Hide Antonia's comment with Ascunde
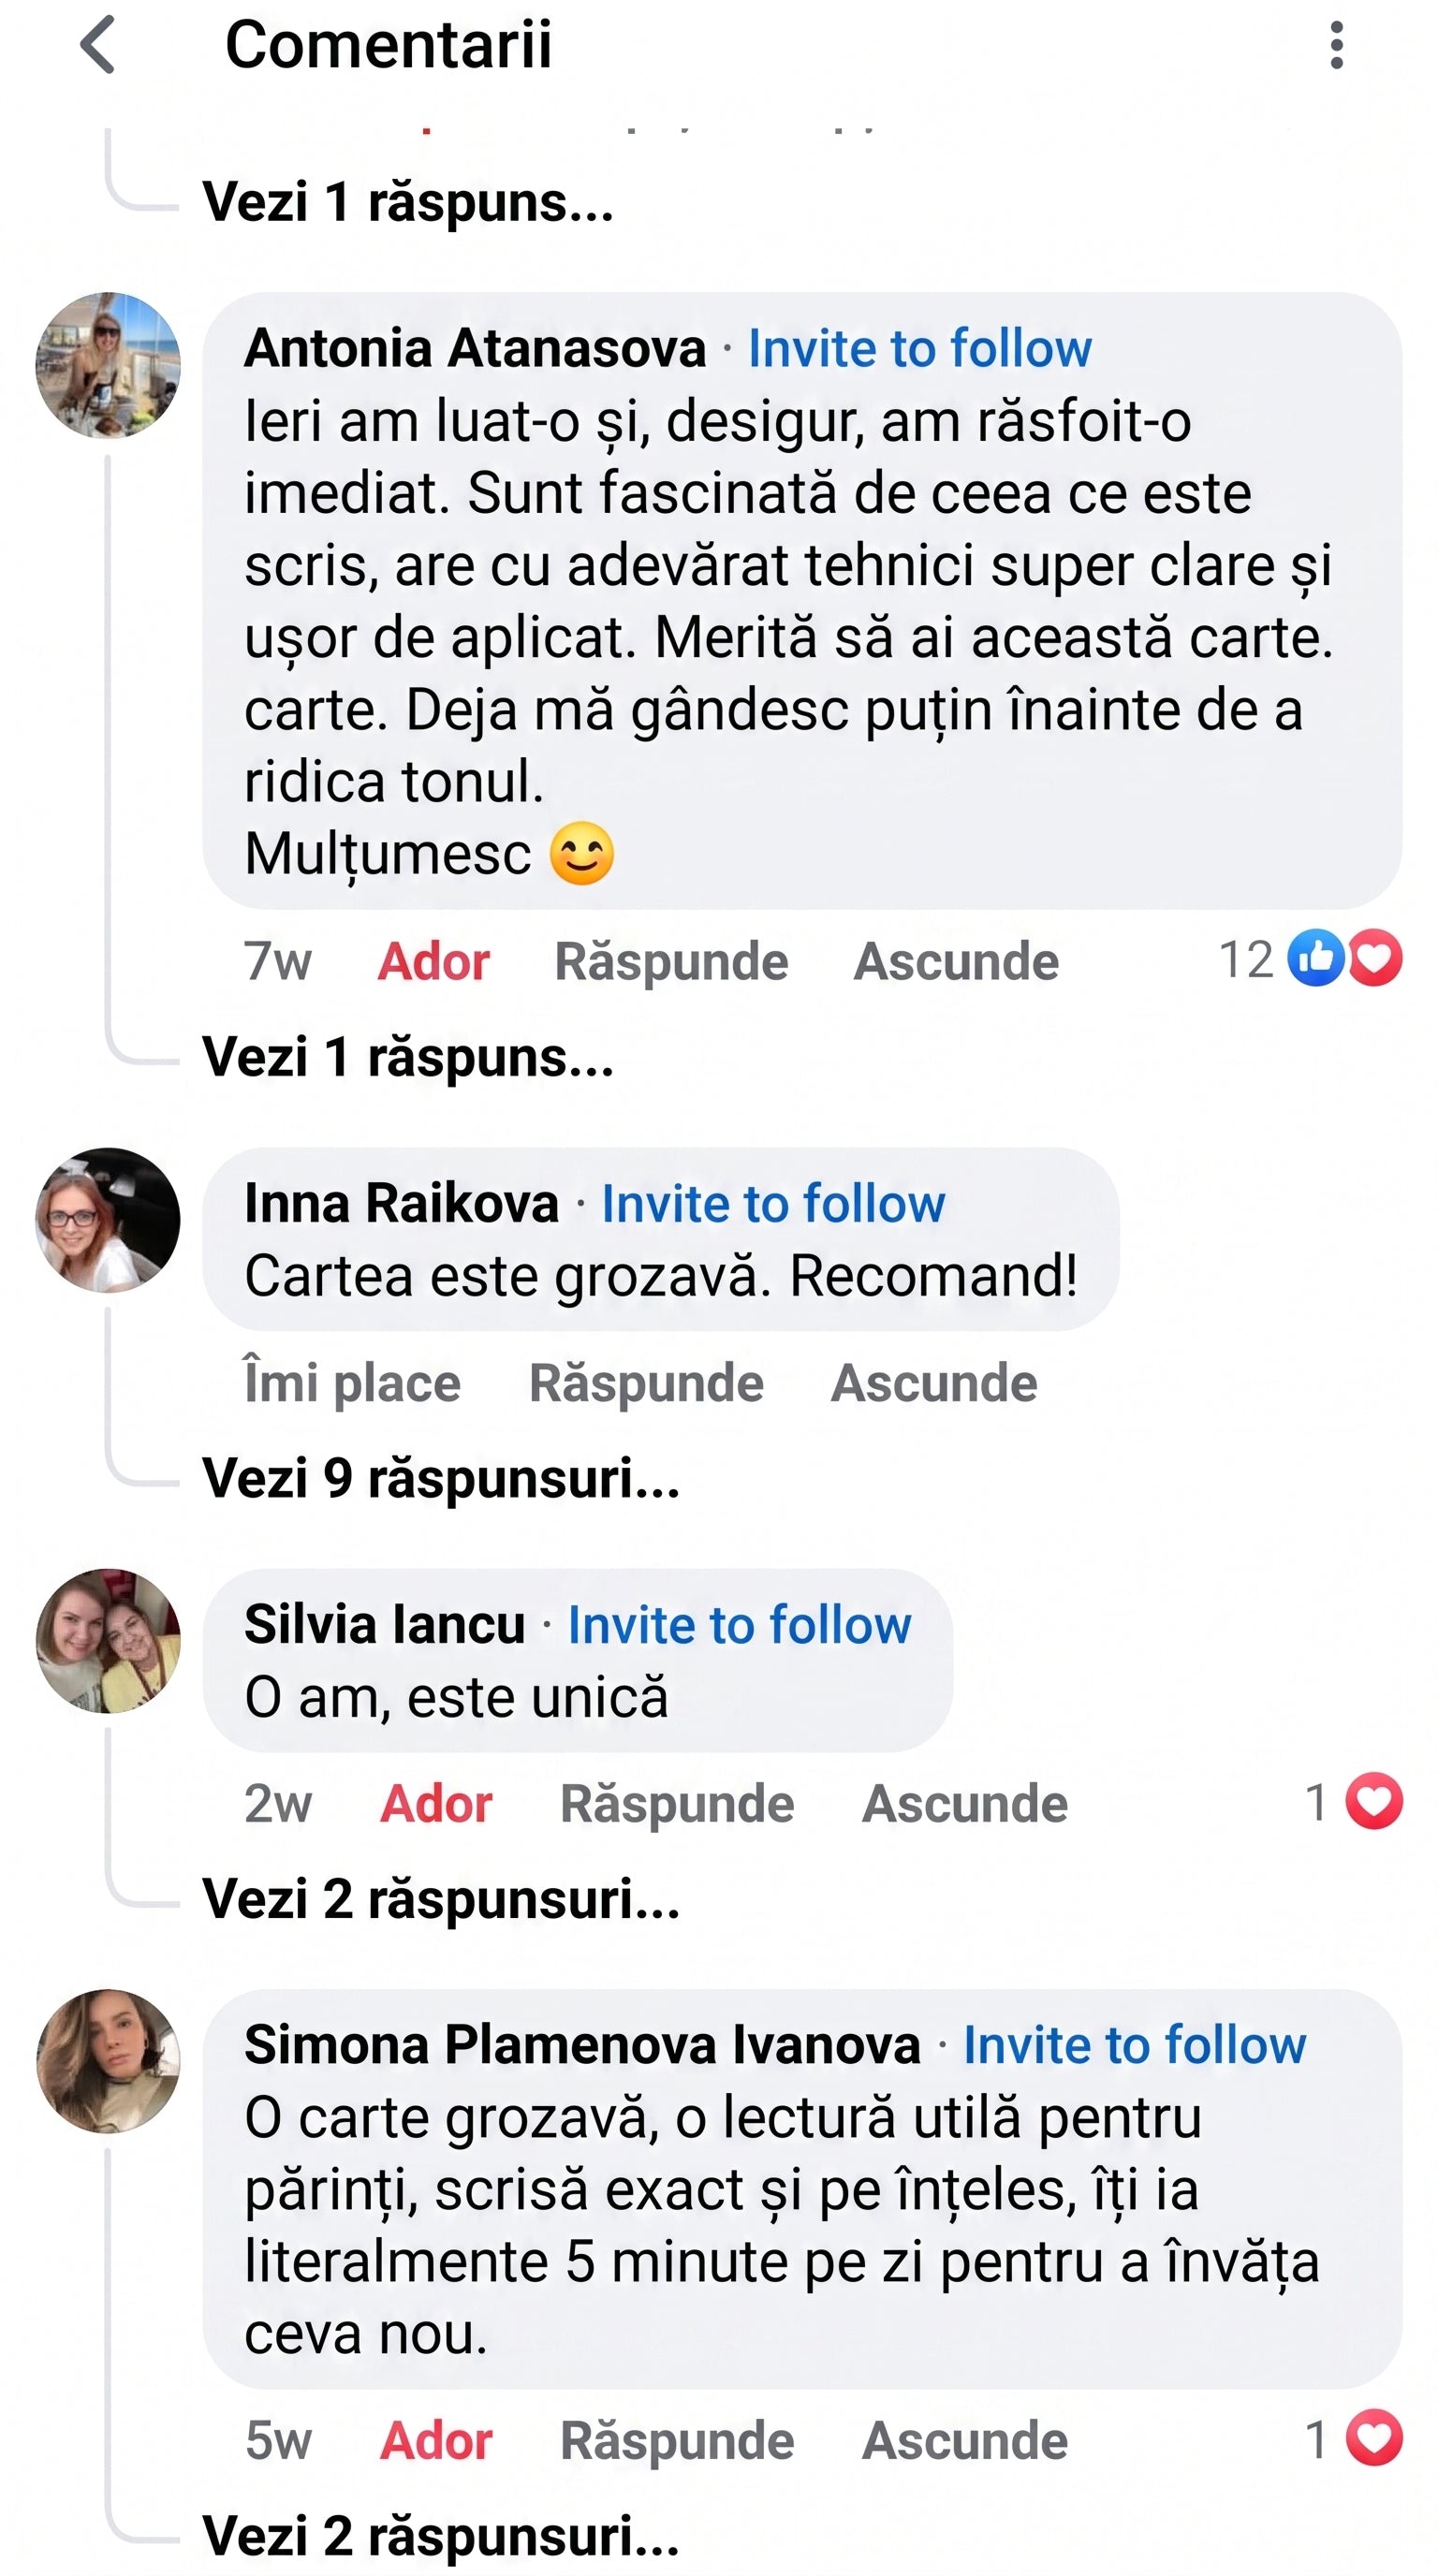This screenshot has width=1438, height=2576. pyautogui.click(x=956, y=961)
